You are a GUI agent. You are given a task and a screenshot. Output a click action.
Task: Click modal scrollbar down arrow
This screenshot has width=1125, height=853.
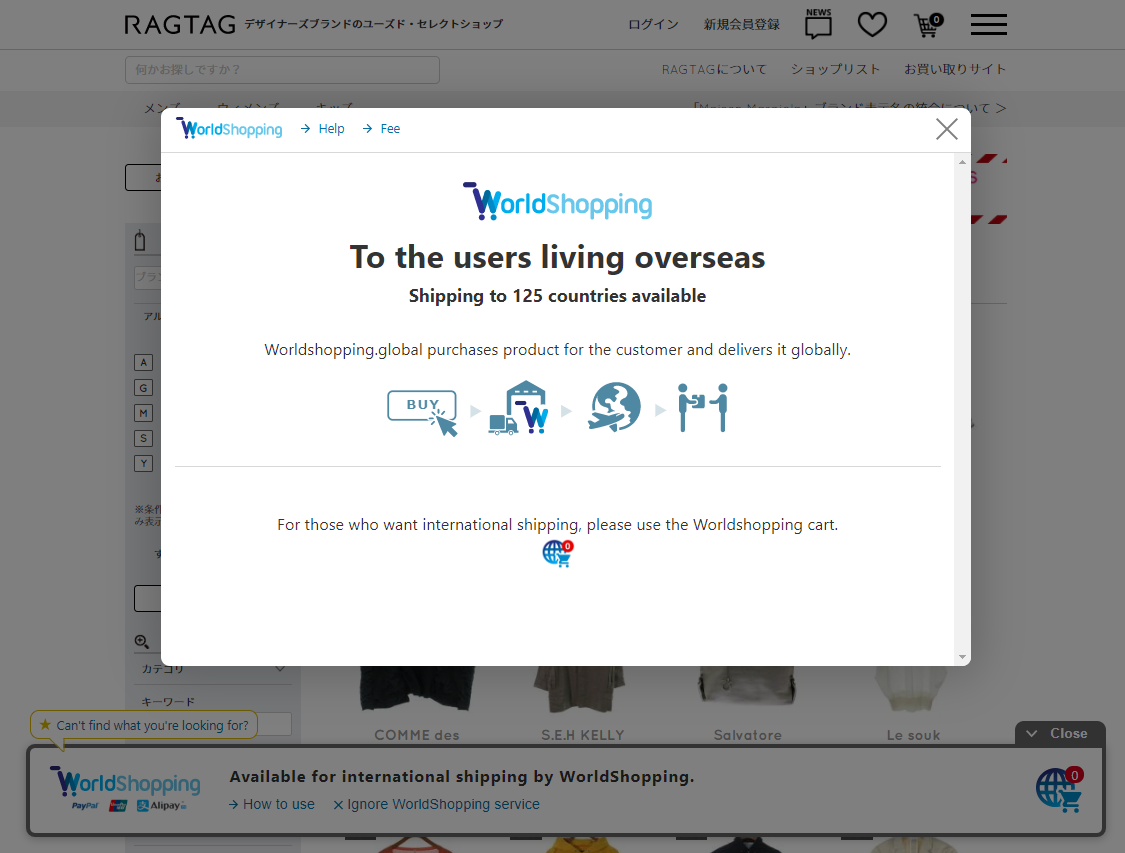tap(962, 656)
